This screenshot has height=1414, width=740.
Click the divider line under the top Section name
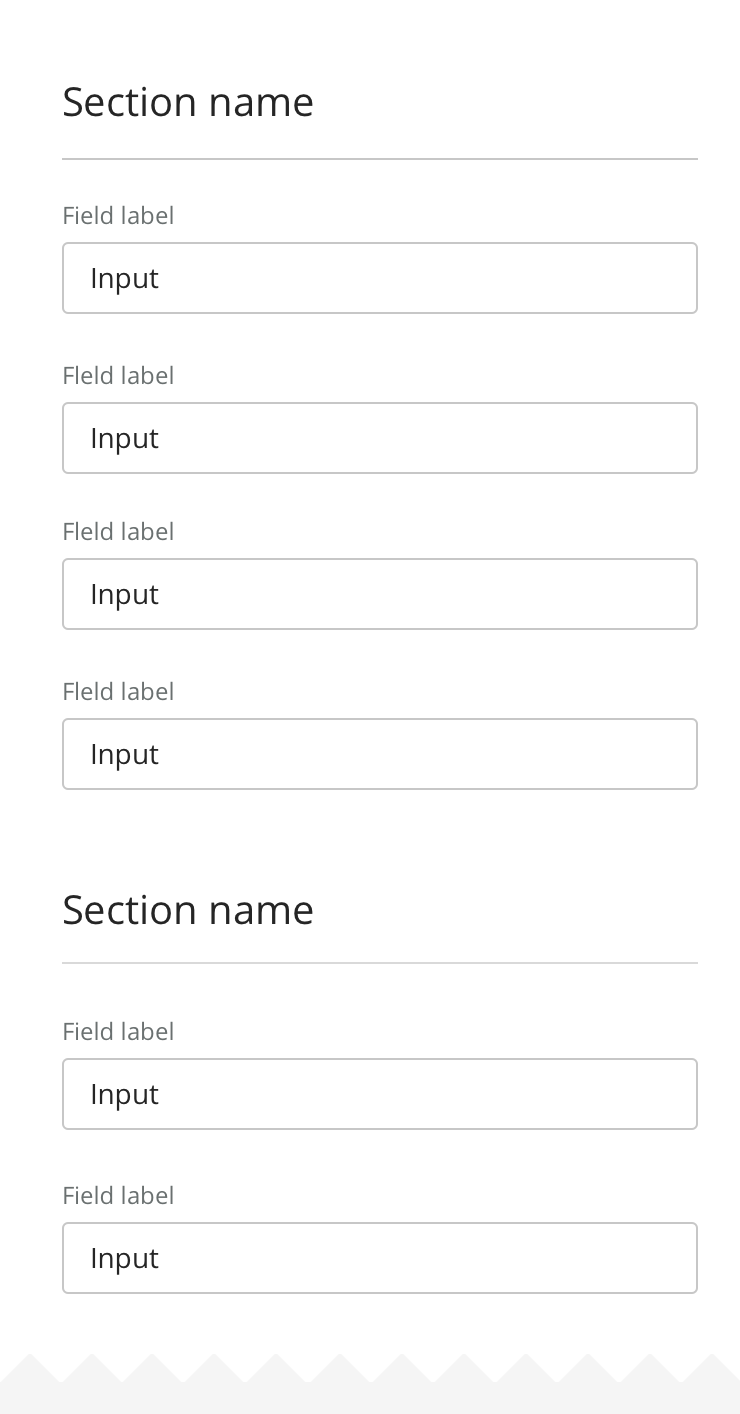coord(380,159)
